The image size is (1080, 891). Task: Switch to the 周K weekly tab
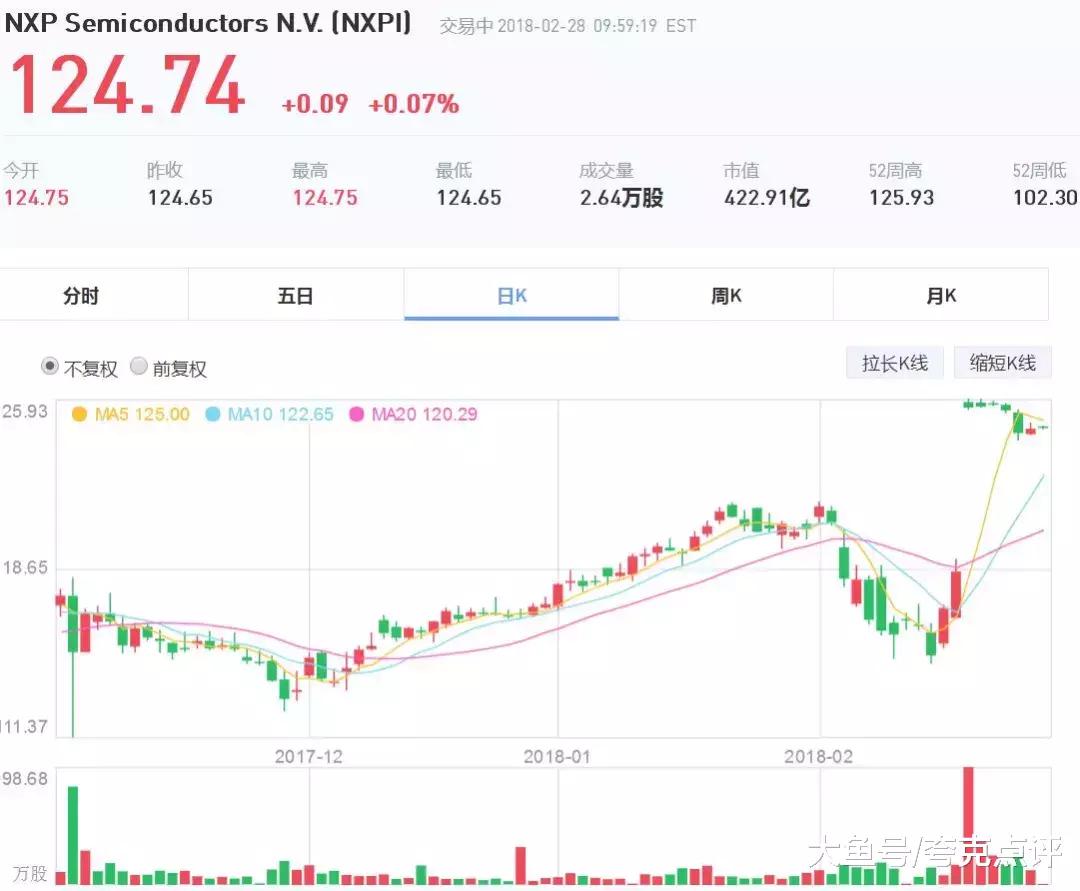click(726, 295)
